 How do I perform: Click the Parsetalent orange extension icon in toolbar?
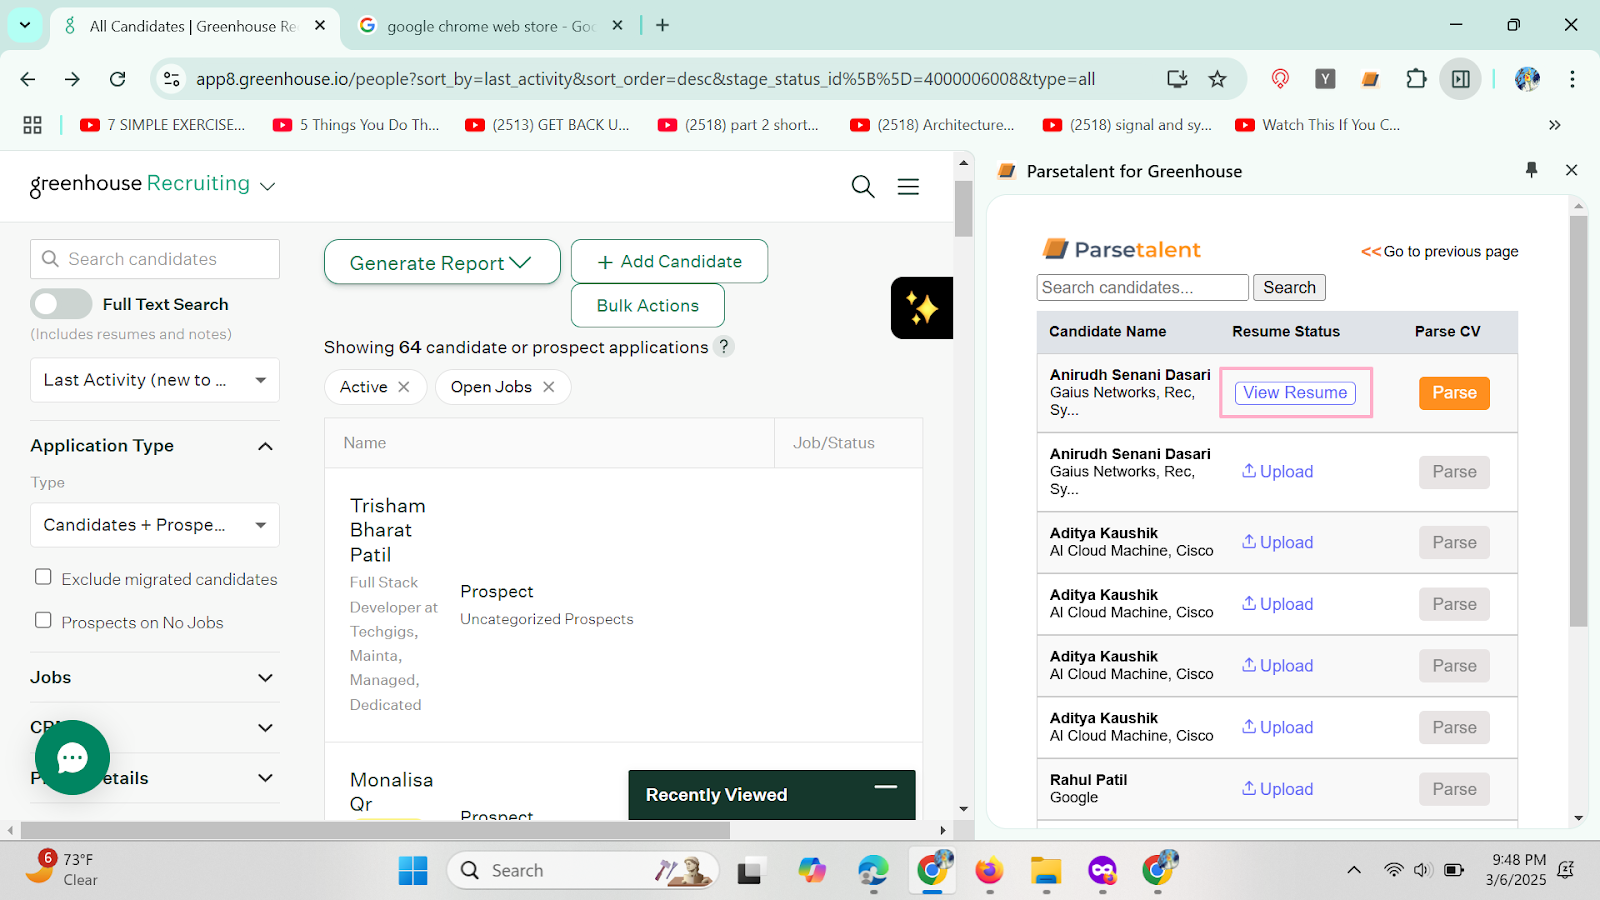click(1371, 79)
